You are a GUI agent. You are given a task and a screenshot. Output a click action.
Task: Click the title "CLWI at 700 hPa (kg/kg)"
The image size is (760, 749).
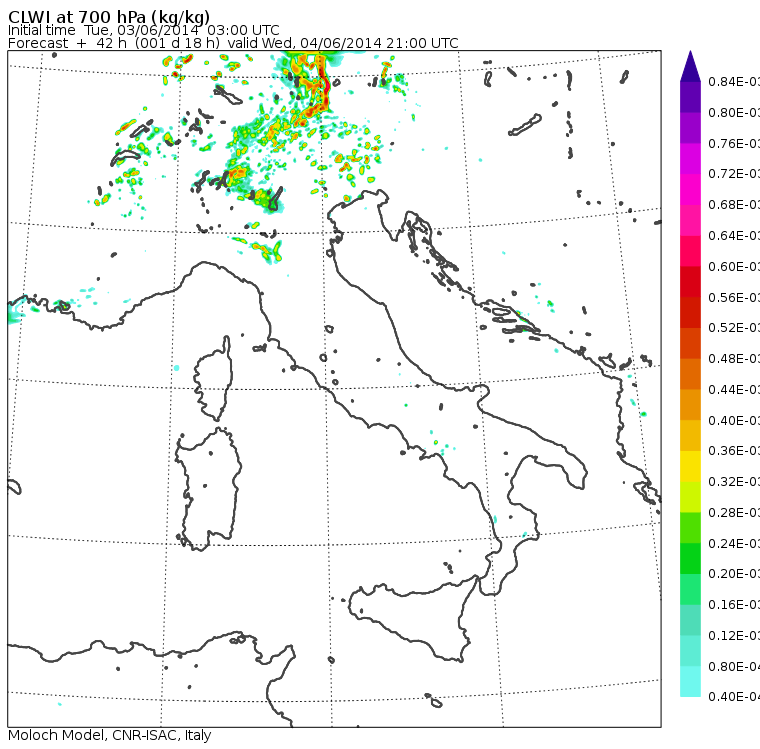[109, 16]
